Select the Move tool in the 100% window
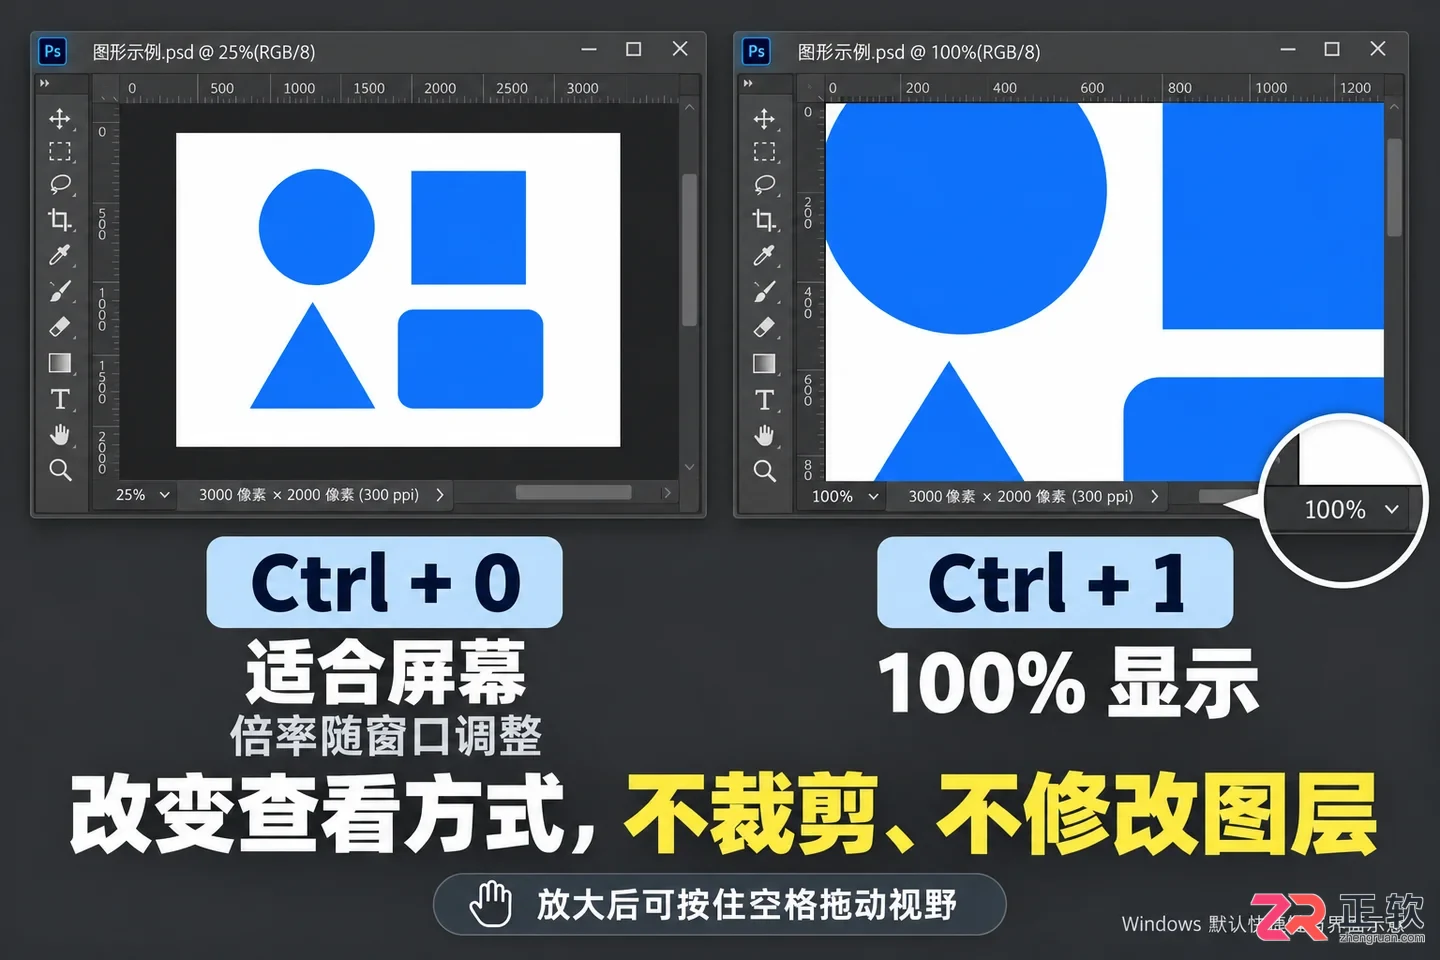The image size is (1440, 960). coord(764,119)
